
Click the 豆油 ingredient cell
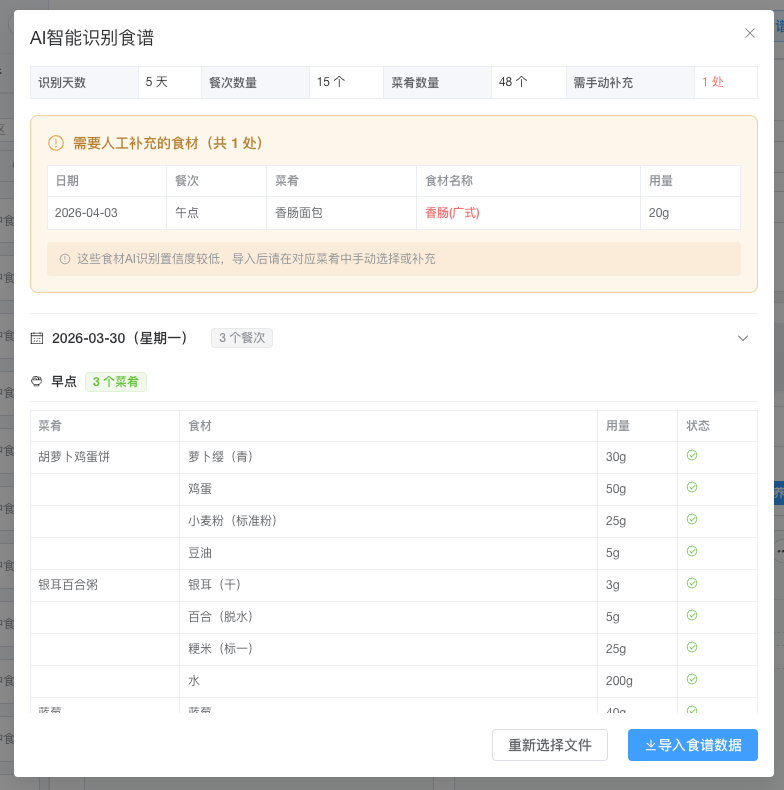388,553
